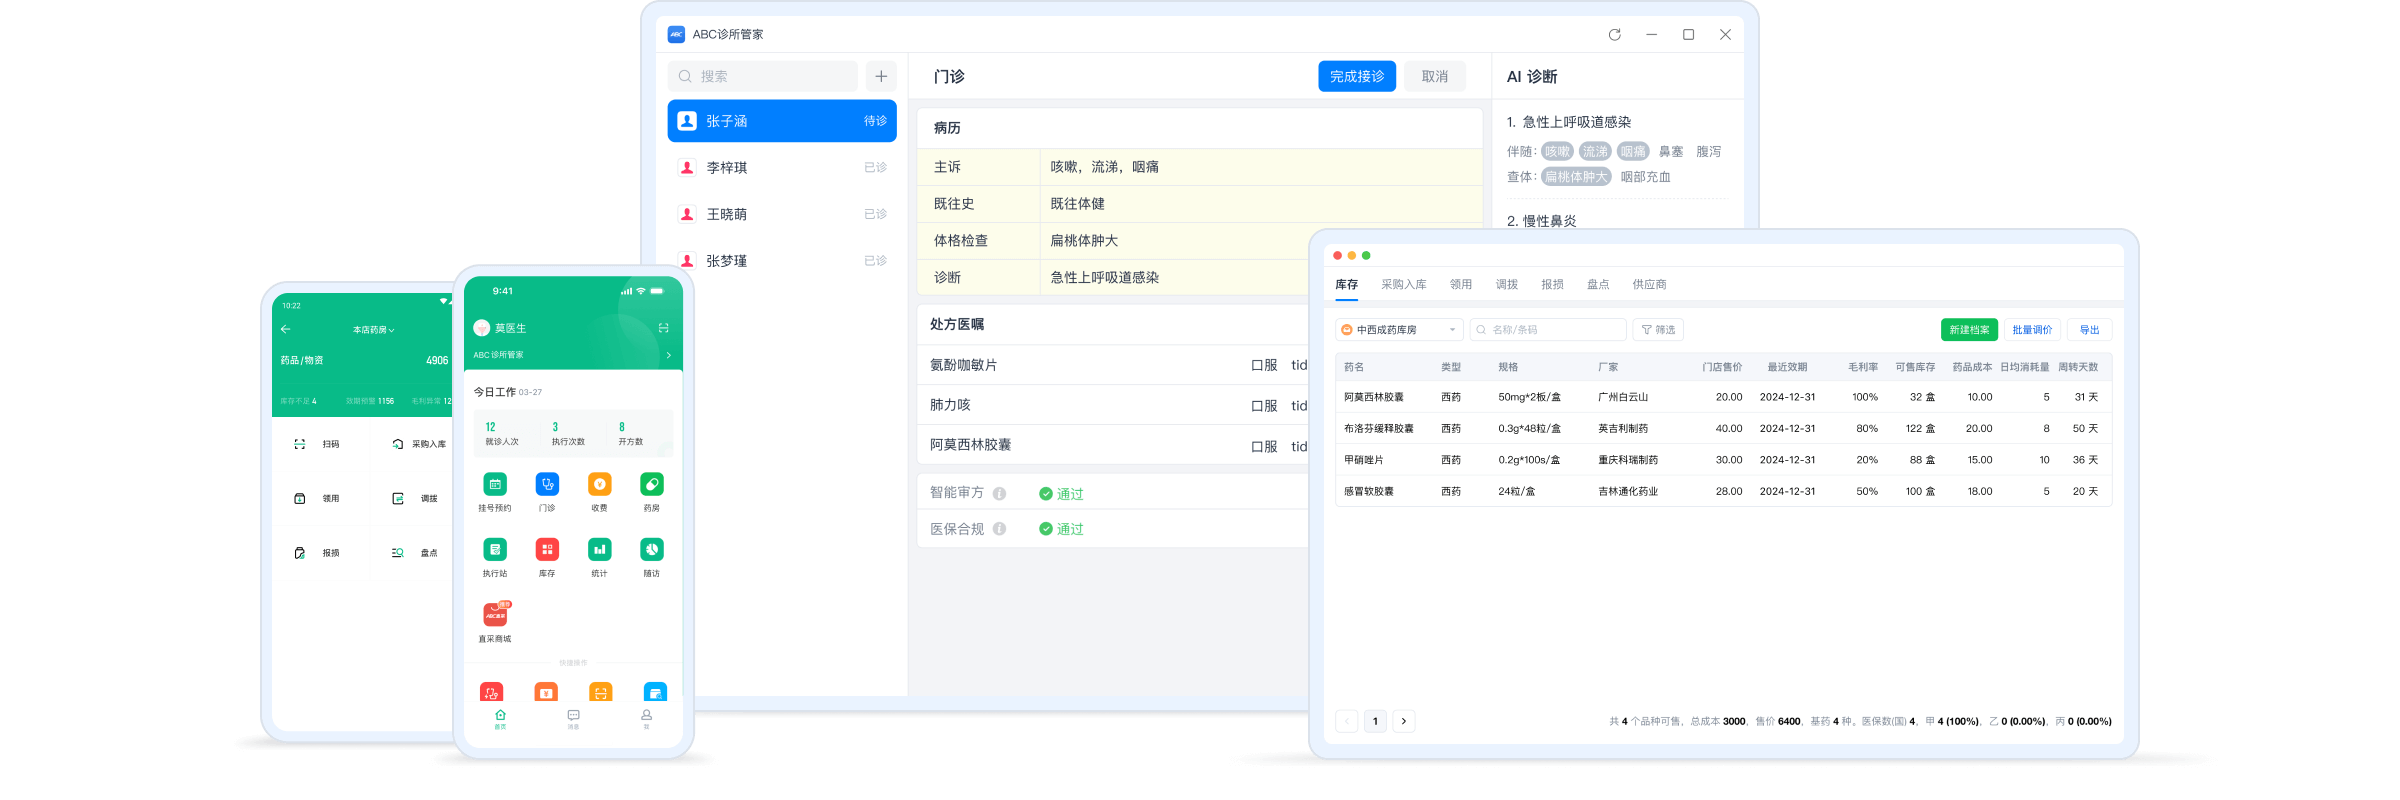Viewport: 2400px width, 800px height.
Task: Tap the 直采商城 store icon
Action: click(495, 615)
